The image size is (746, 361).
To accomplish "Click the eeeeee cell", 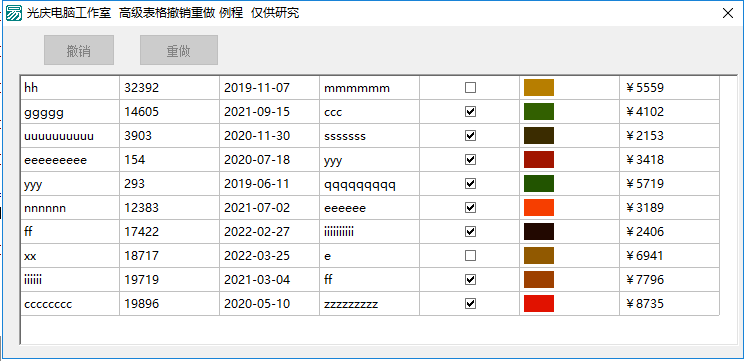I will point(369,208).
